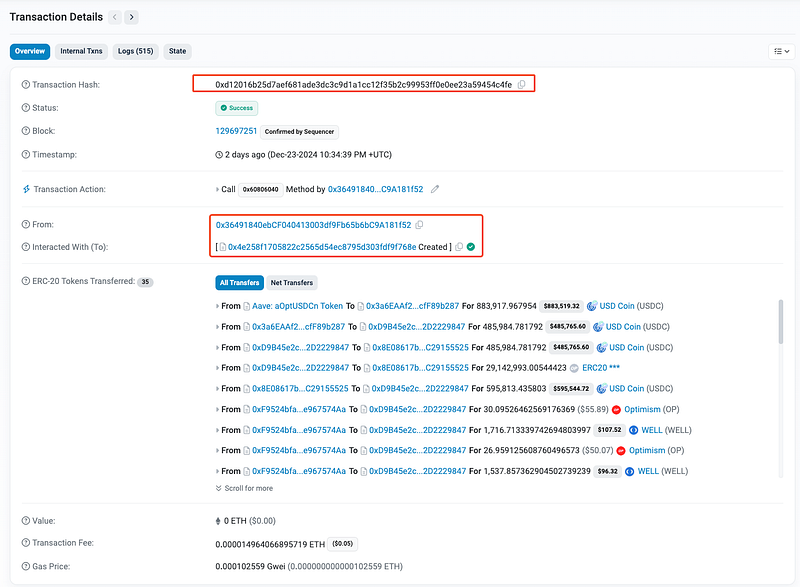
Task: Click the Gas Price help icon
Action: coord(26,565)
